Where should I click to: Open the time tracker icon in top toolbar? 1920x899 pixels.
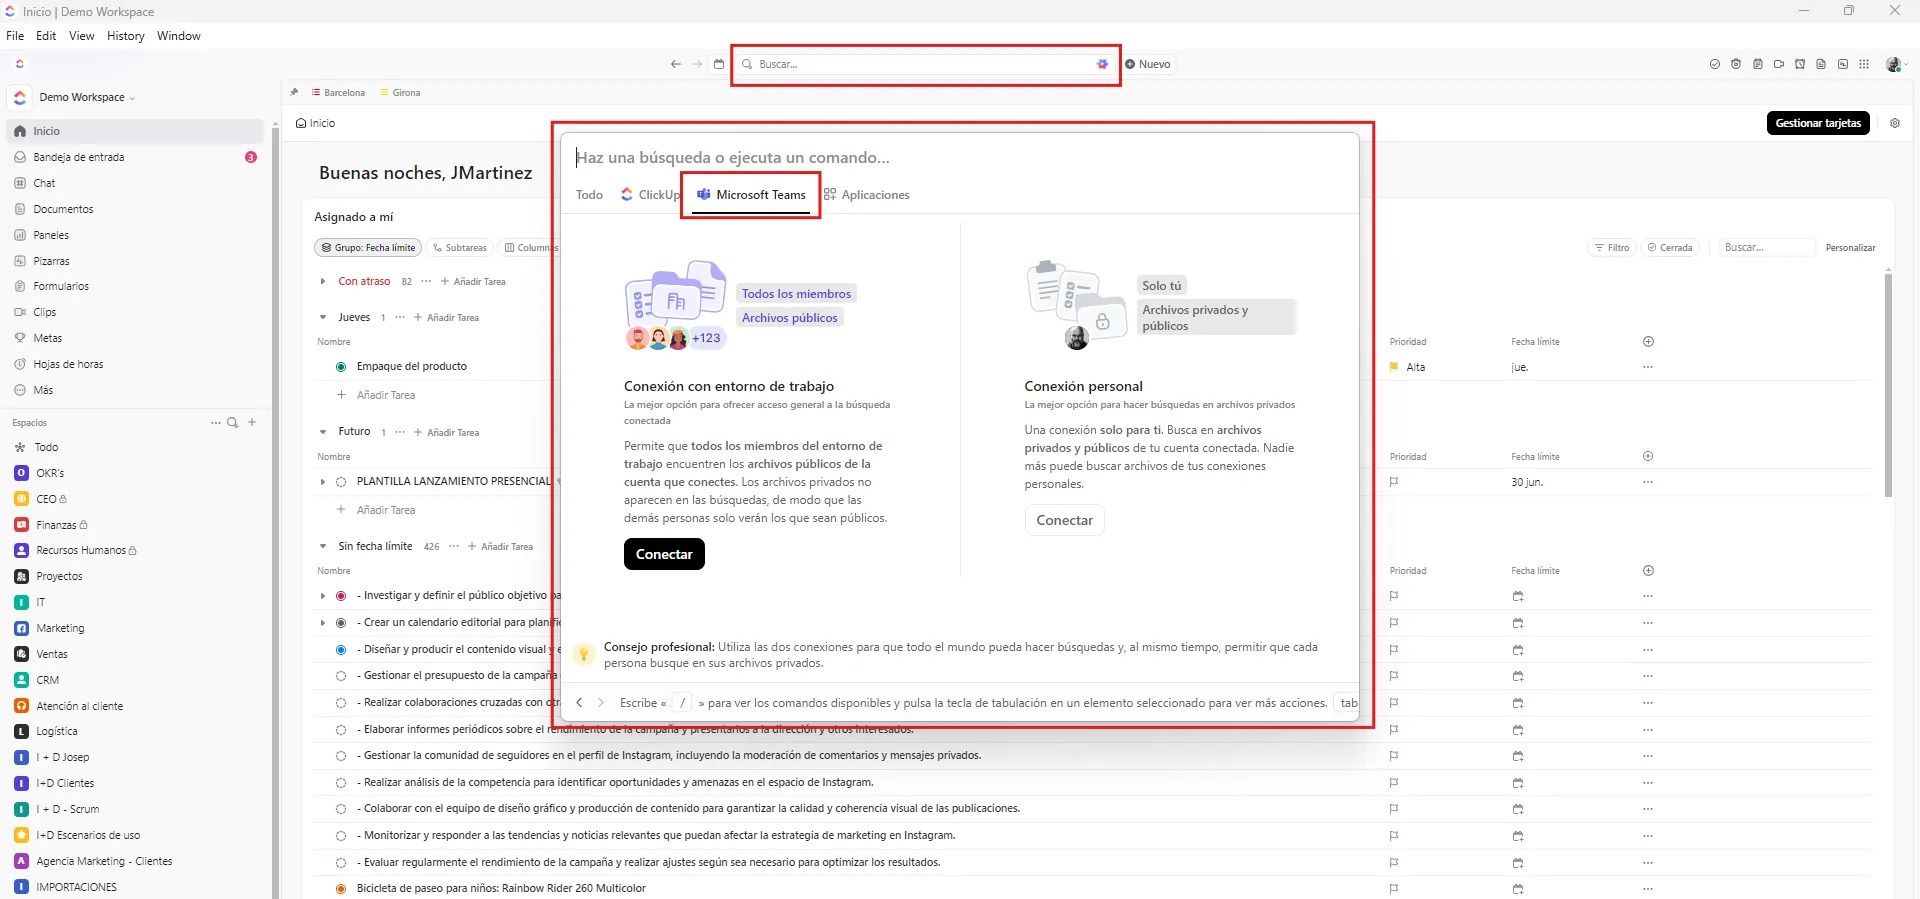pyautogui.click(x=1736, y=64)
